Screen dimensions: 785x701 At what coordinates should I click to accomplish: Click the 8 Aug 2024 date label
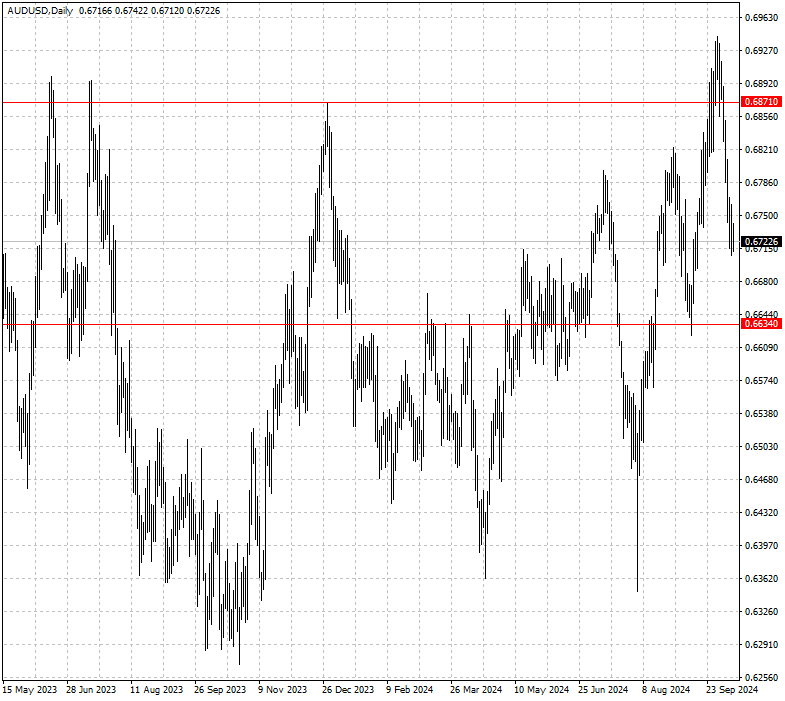[x=666, y=689]
